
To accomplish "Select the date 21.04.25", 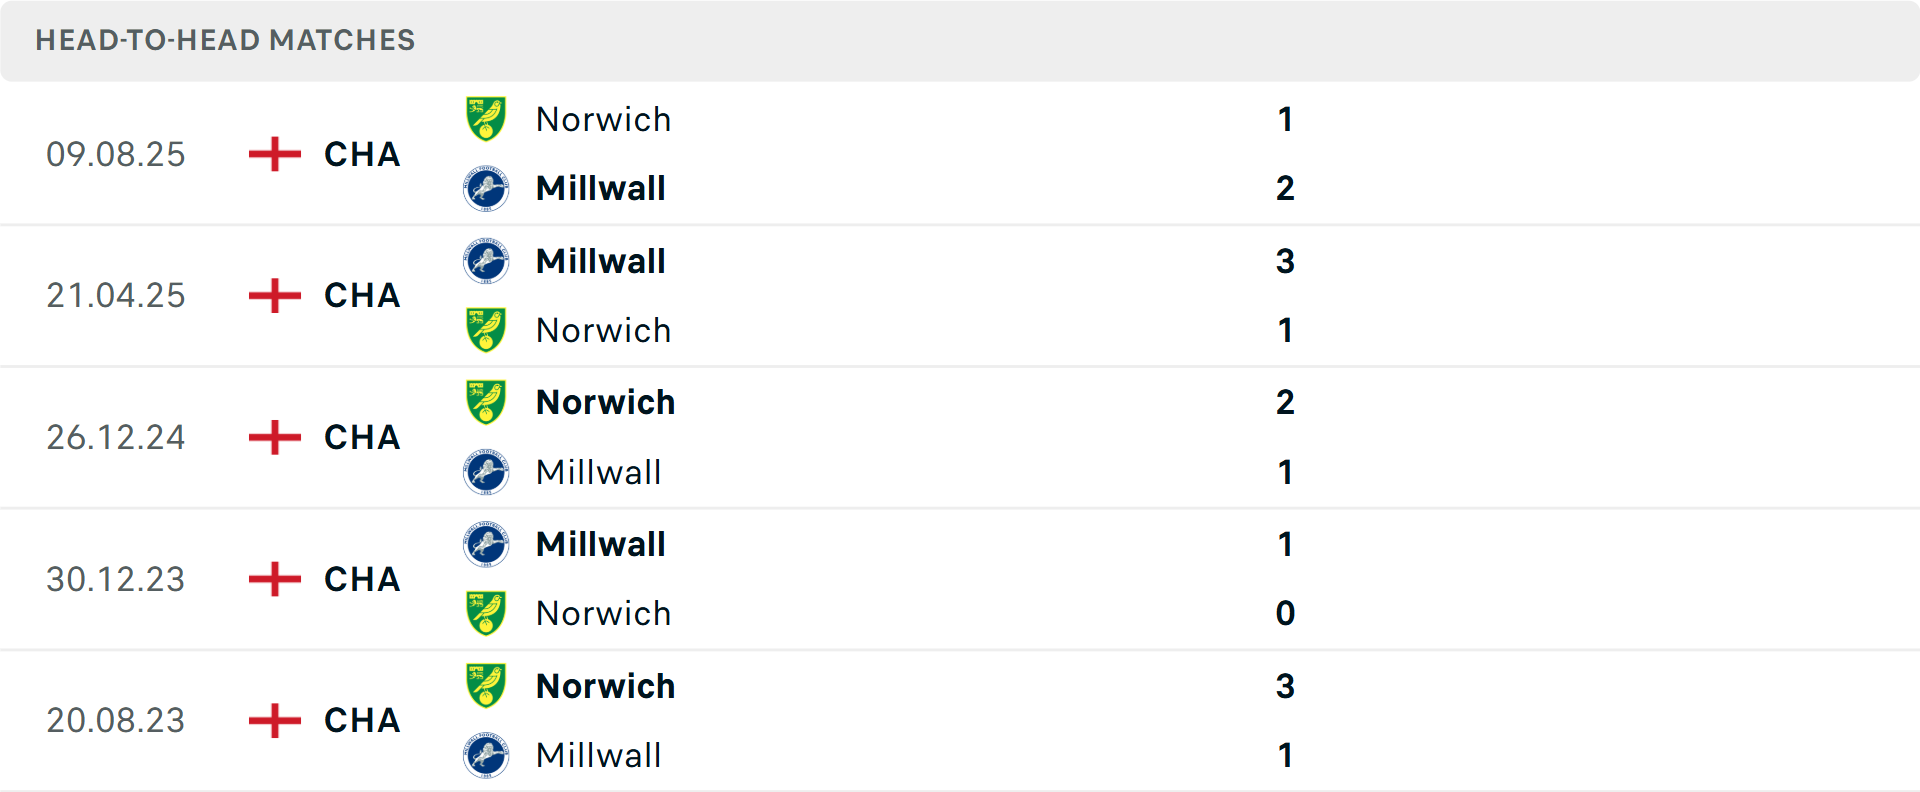I will point(116,296).
